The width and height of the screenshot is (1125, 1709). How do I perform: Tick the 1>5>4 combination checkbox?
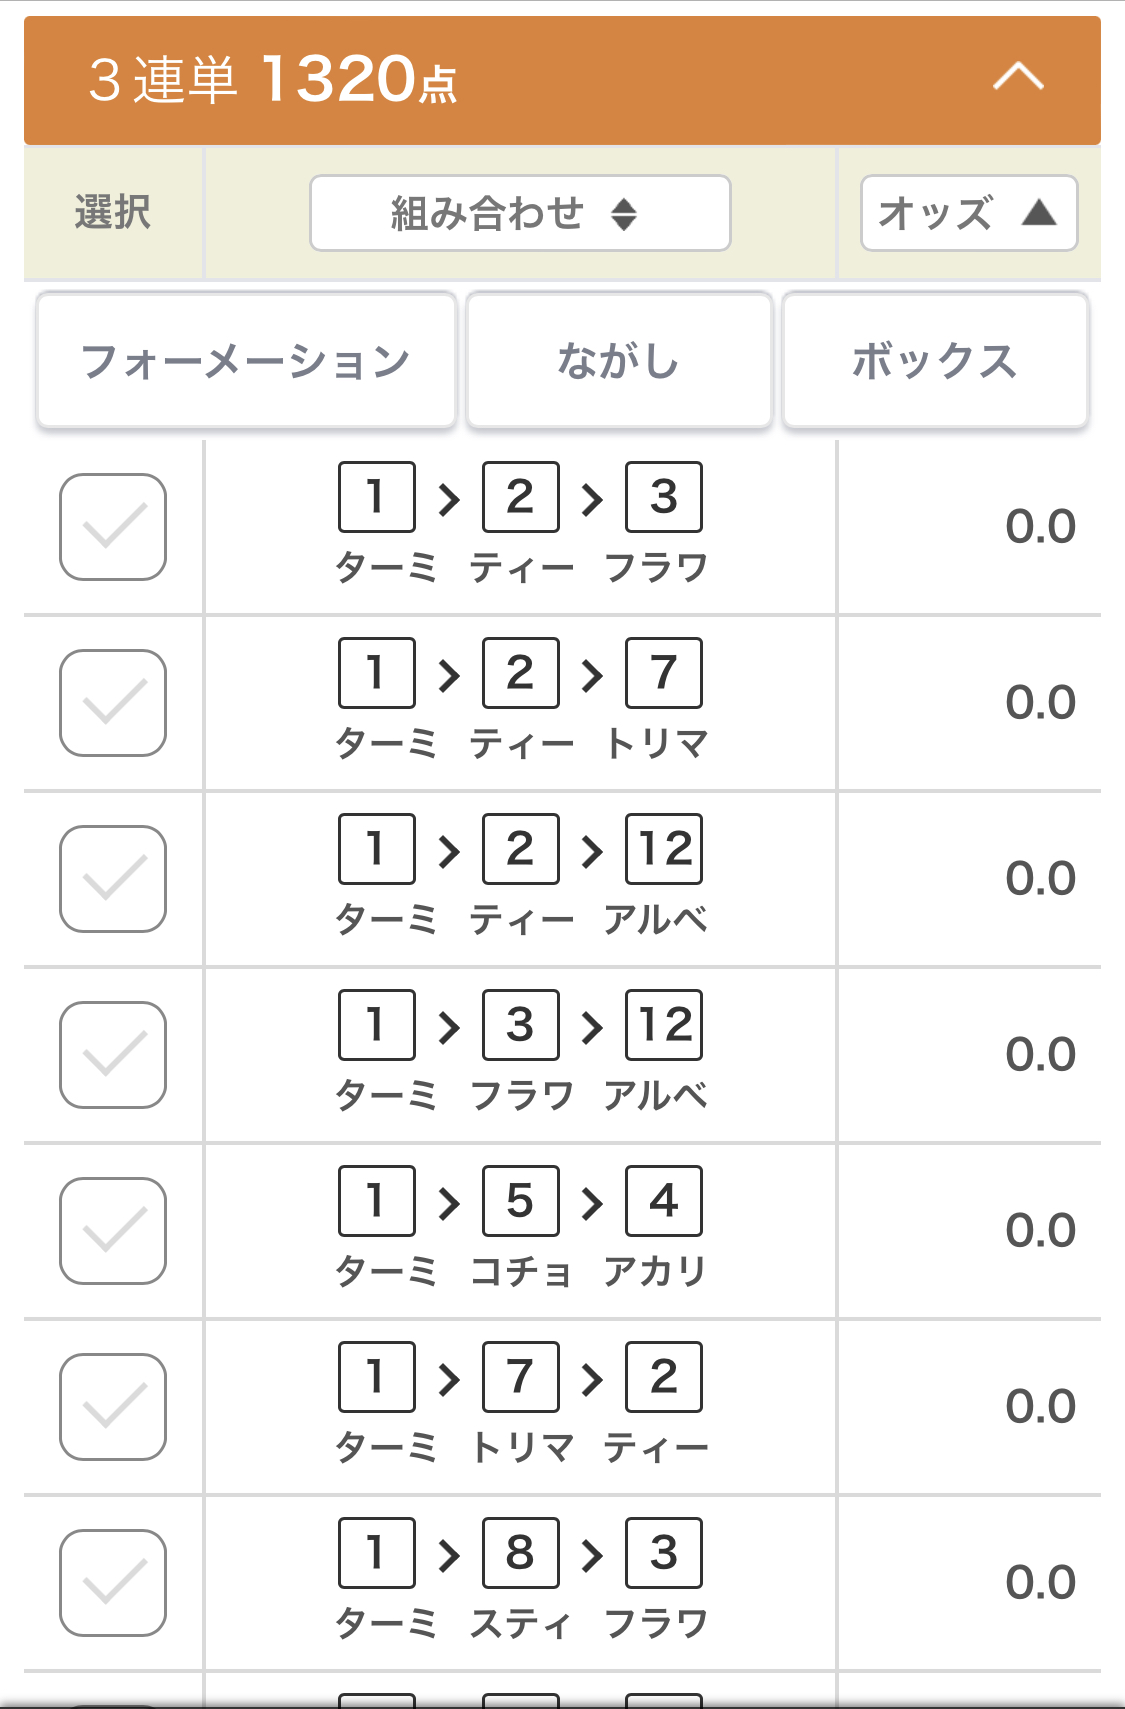click(x=113, y=1231)
